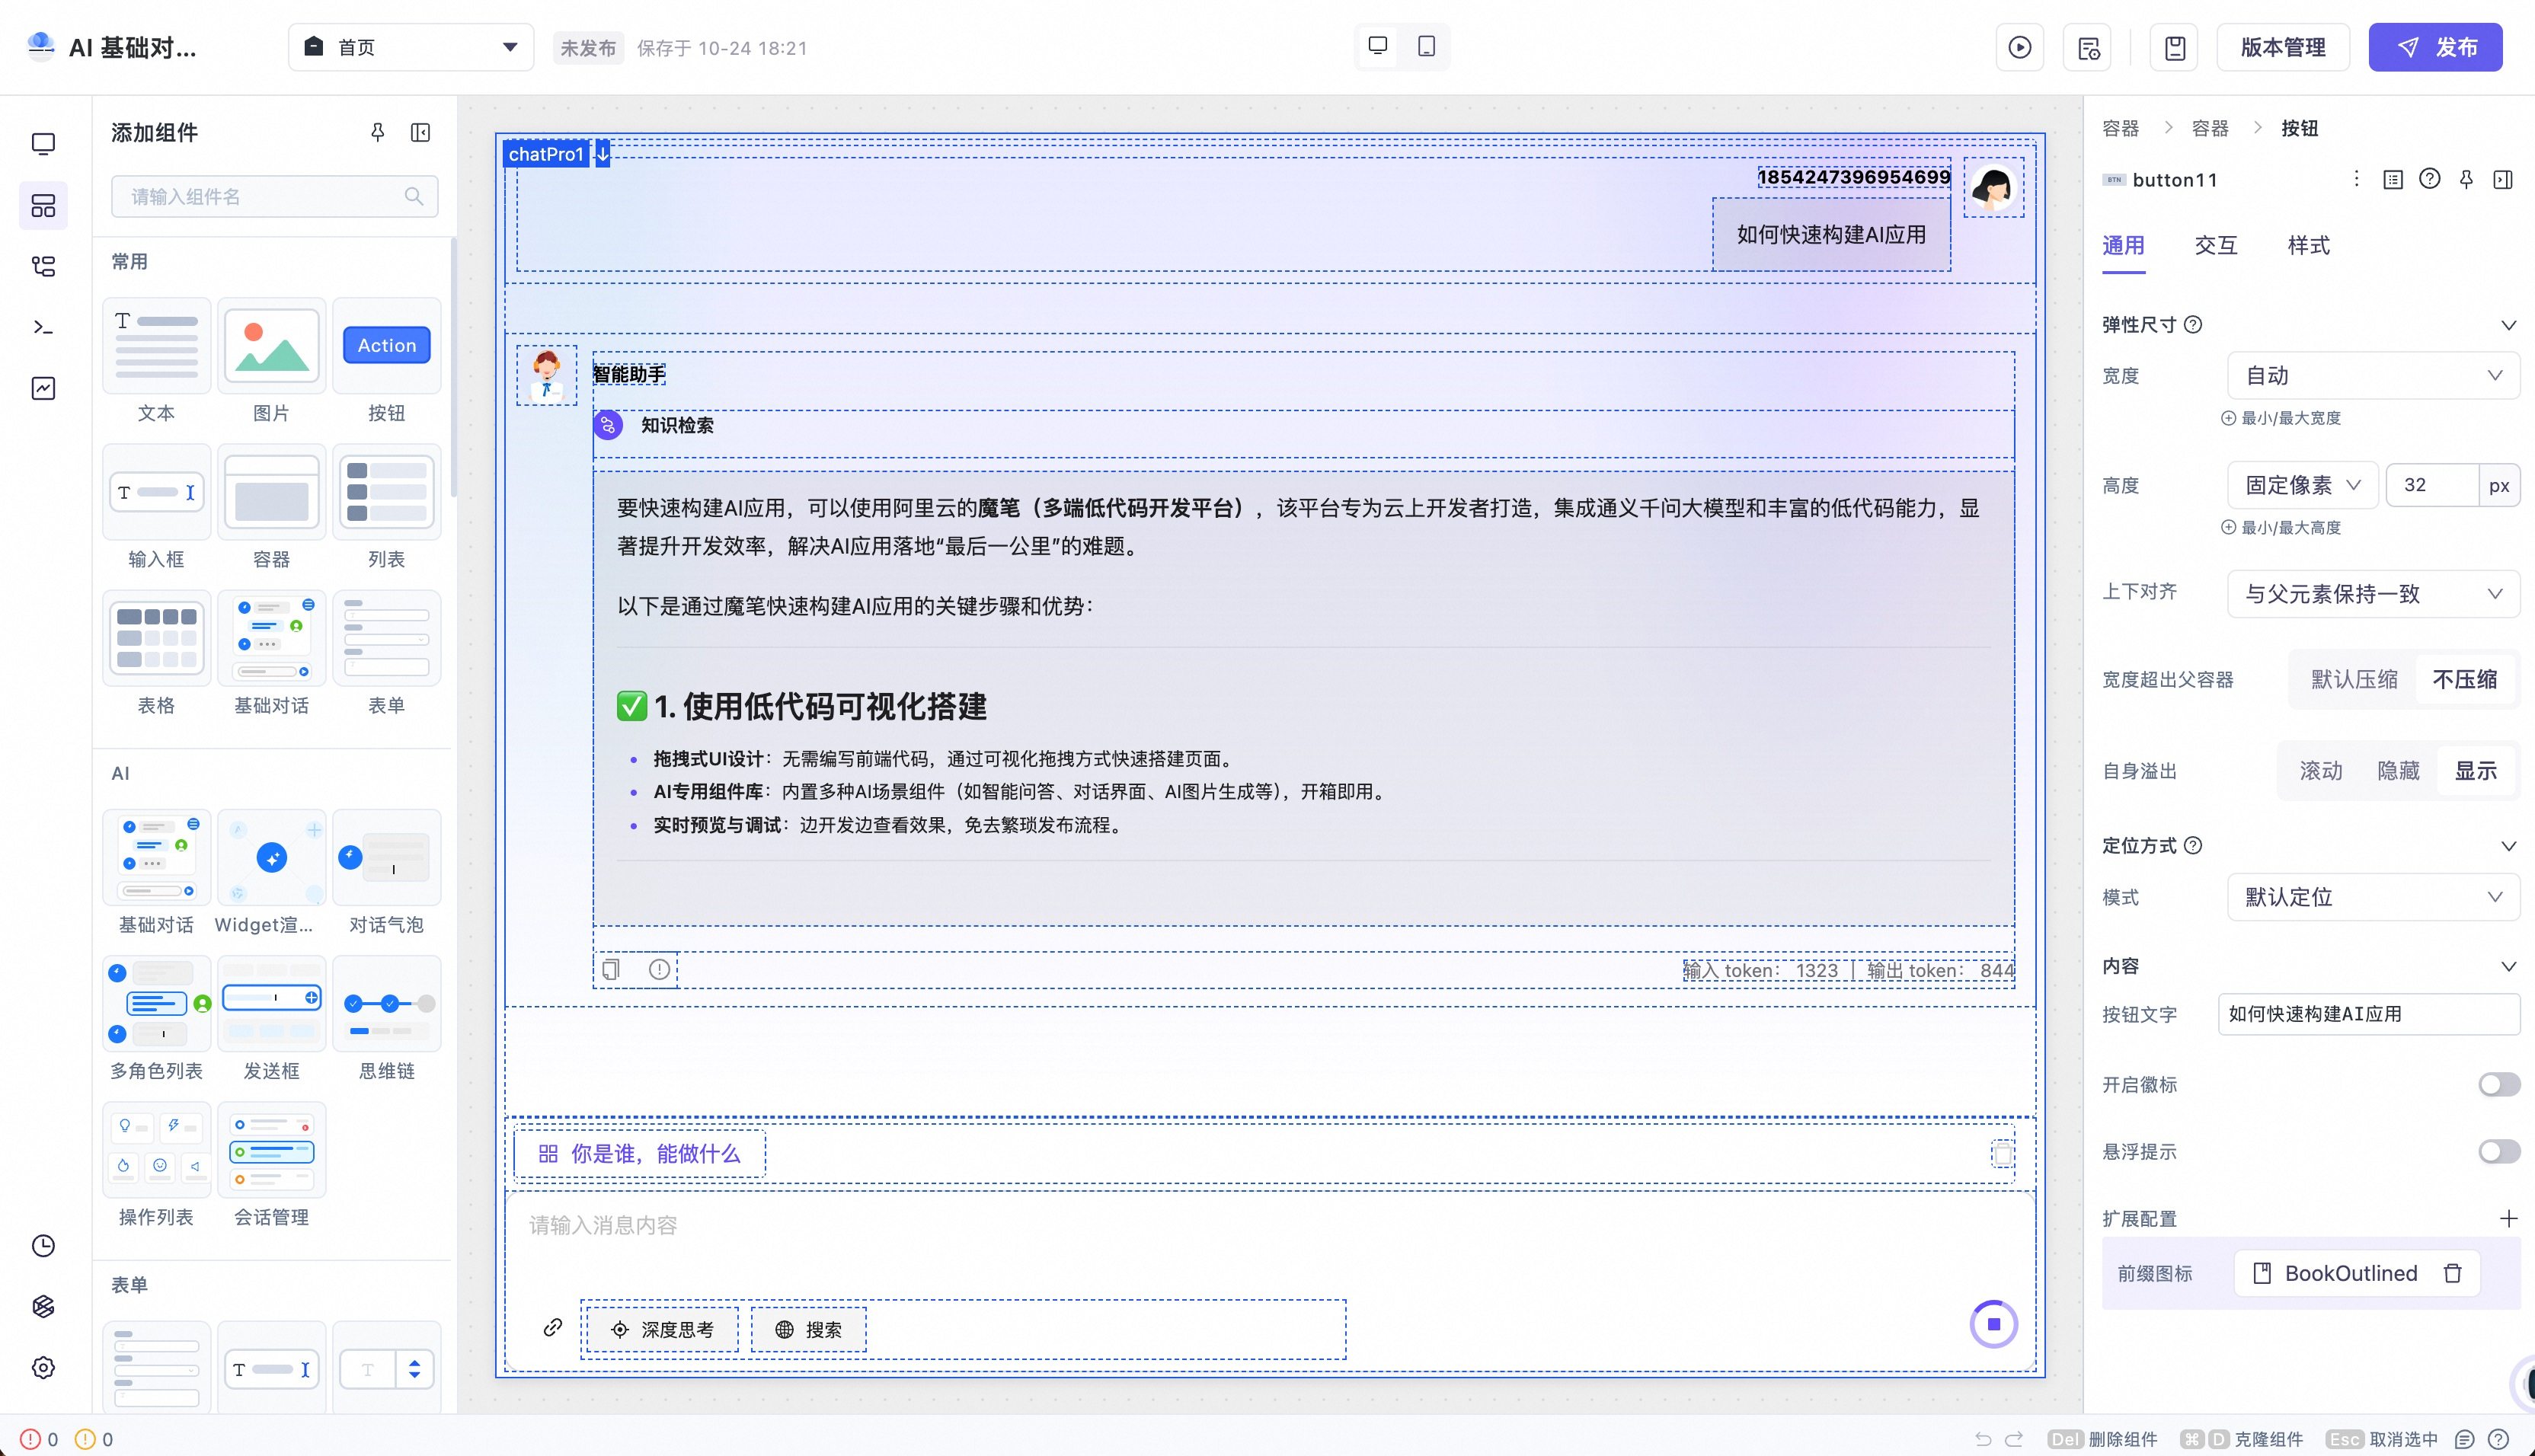This screenshot has width=2535, height=1456.
Task: Open 版本管理 version management
Action: click(2282, 47)
